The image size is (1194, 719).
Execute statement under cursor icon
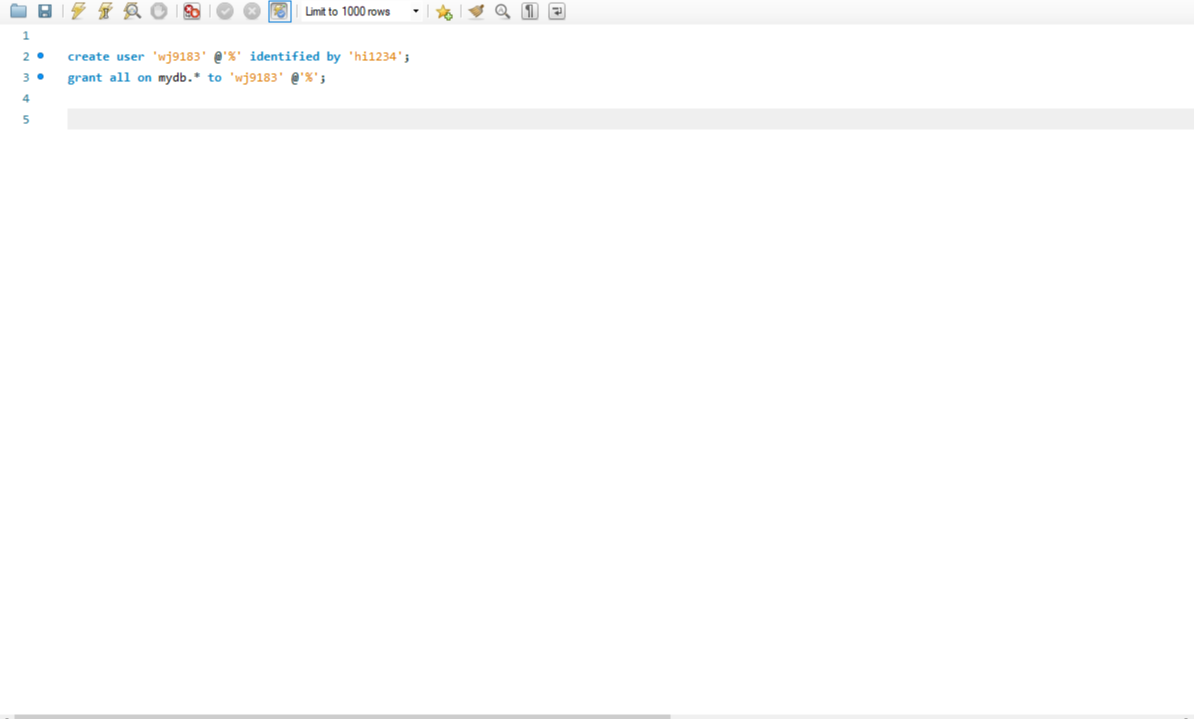[105, 11]
